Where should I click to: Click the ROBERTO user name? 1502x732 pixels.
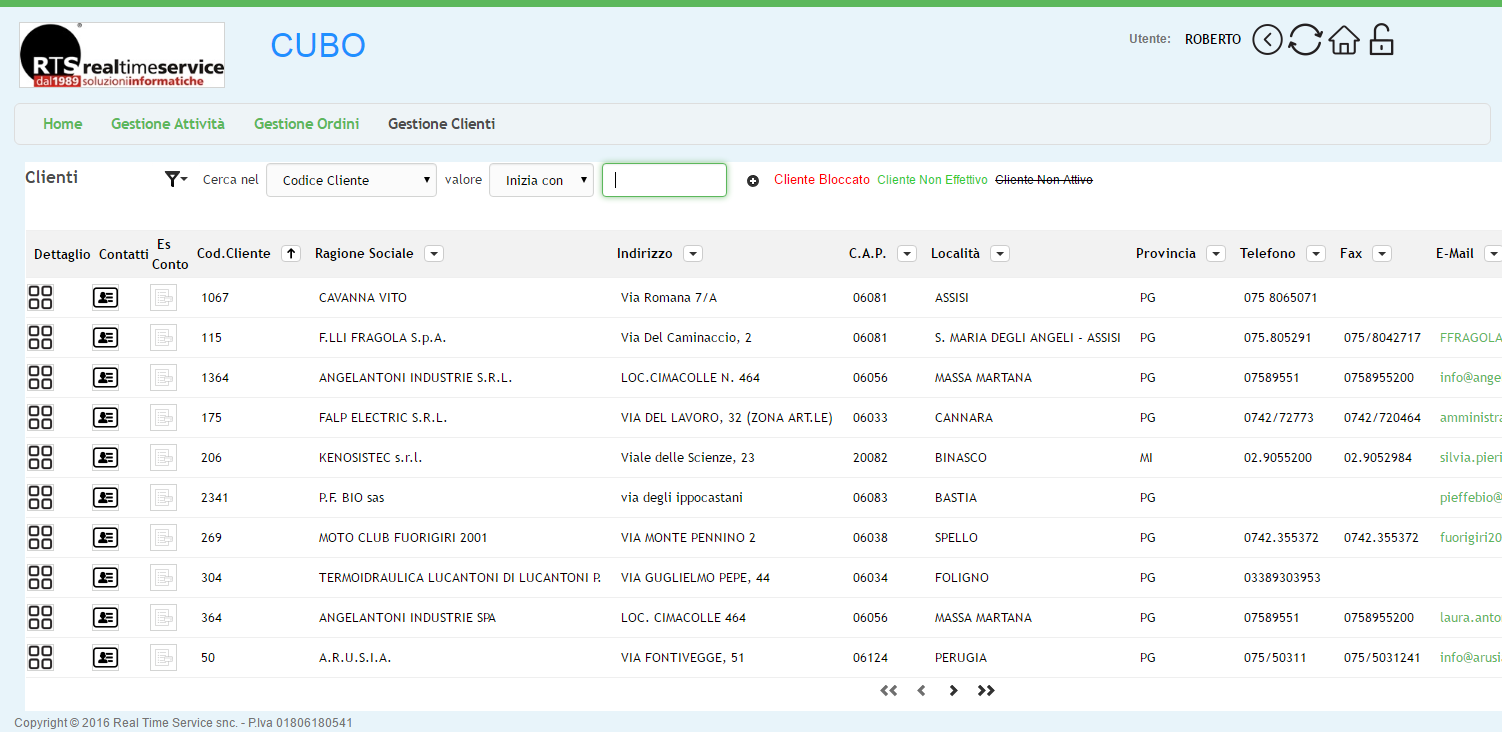pos(1213,40)
